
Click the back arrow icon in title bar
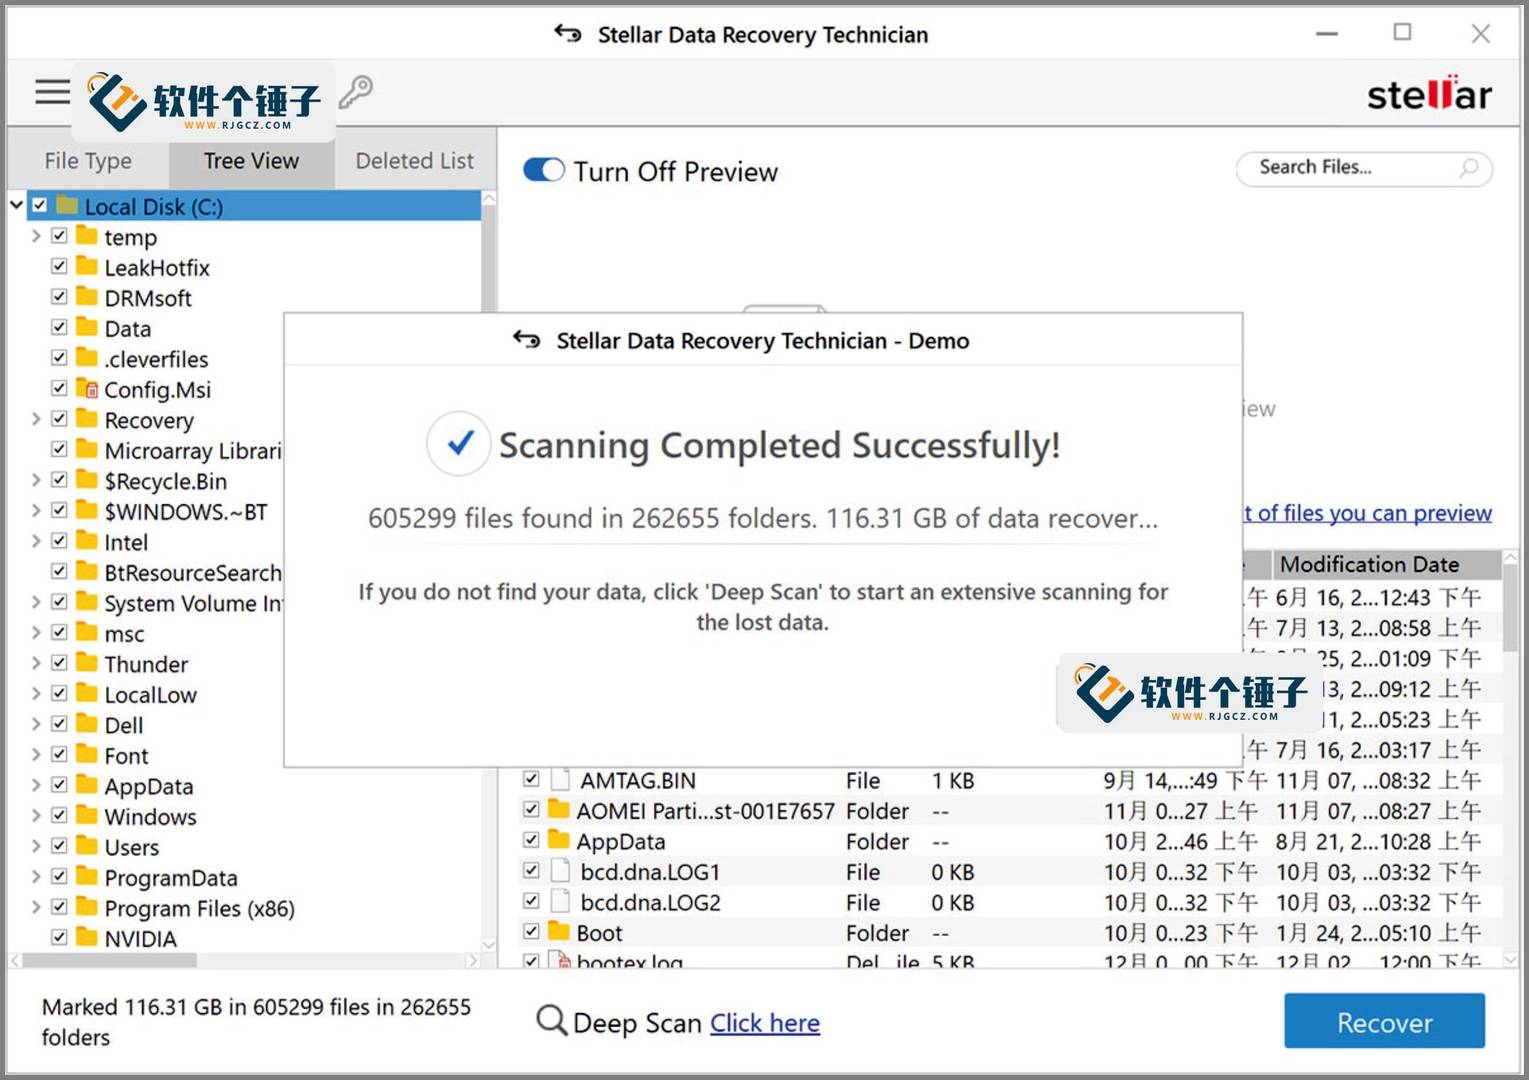click(x=567, y=34)
